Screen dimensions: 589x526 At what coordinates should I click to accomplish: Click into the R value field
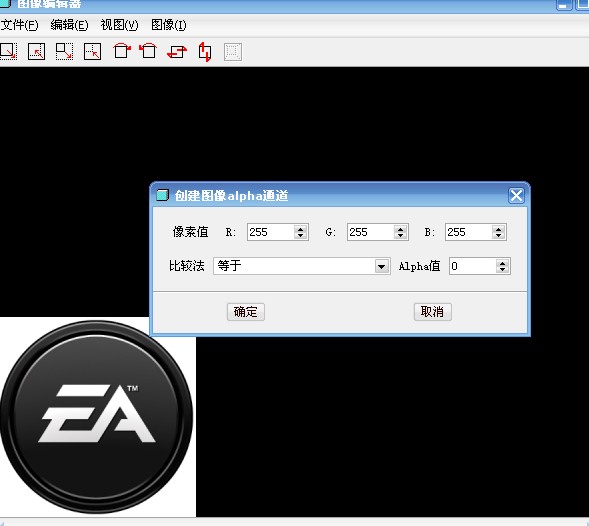pos(270,232)
